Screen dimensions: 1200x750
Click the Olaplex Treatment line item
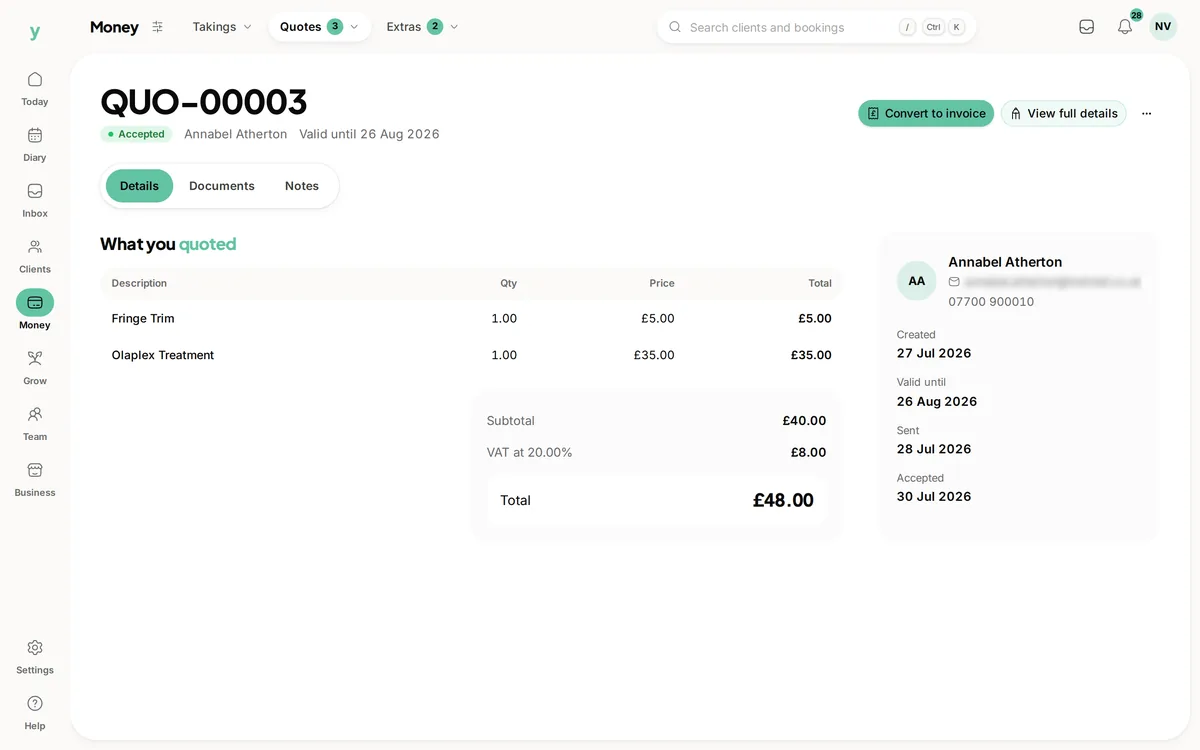pos(163,355)
